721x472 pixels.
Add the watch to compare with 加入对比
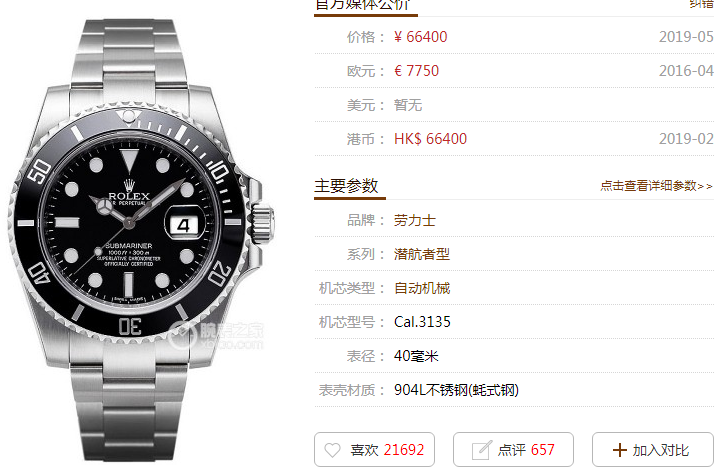point(652,449)
